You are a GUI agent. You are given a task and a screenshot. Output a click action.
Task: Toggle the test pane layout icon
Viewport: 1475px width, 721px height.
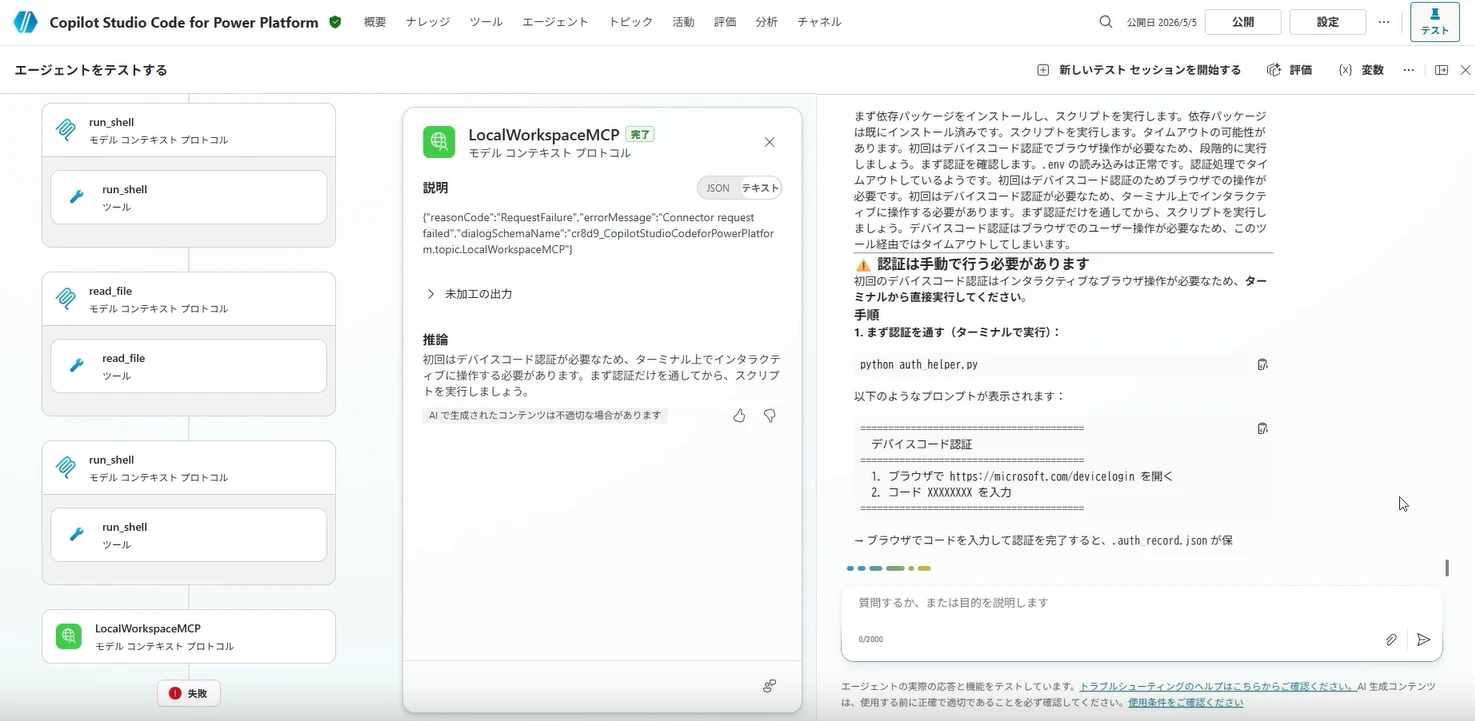pos(1441,70)
